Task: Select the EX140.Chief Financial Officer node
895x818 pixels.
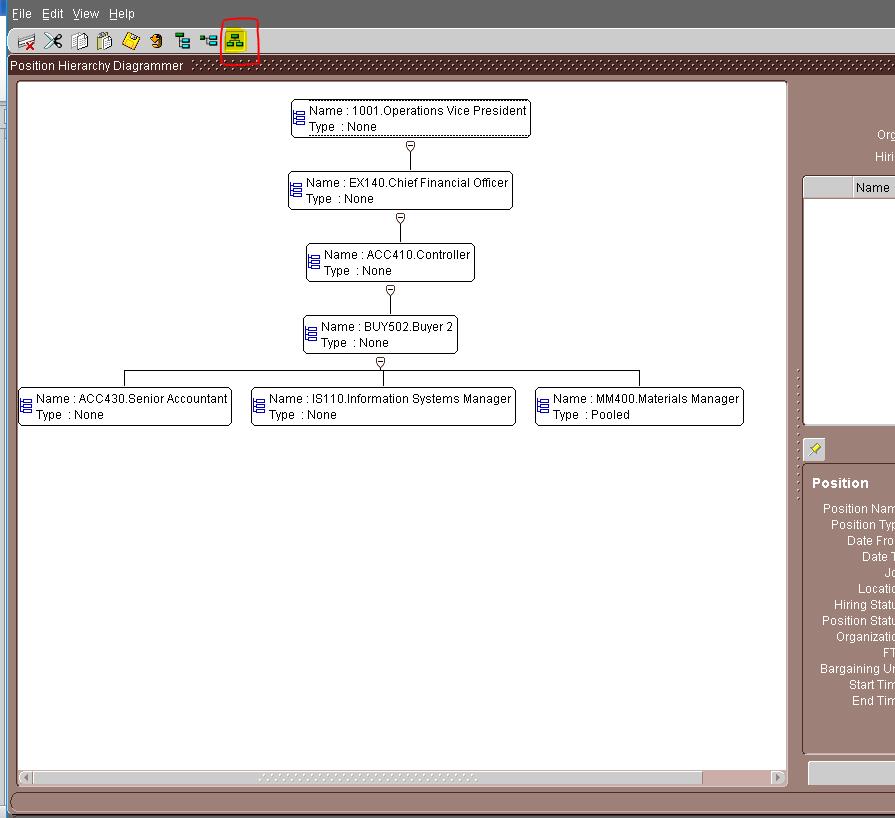Action: pyautogui.click(x=401, y=190)
